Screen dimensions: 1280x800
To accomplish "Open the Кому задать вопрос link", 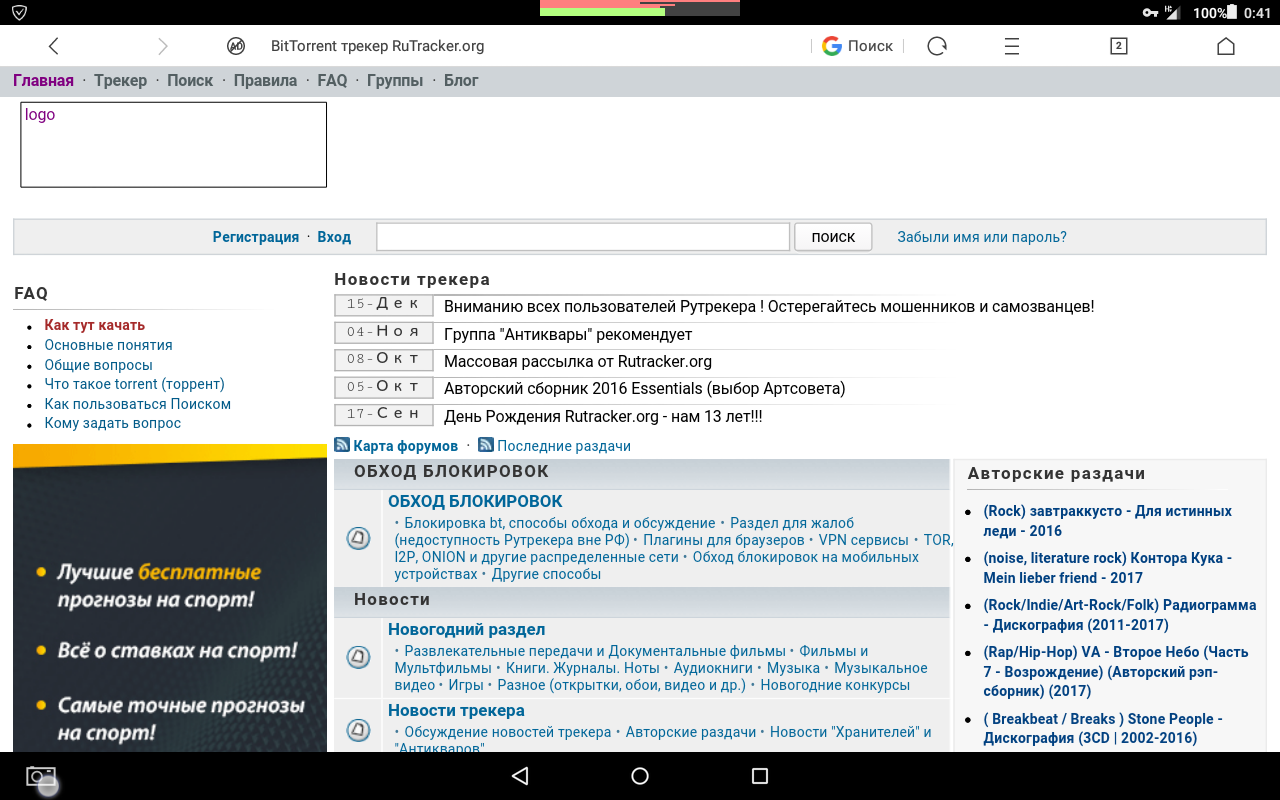I will 113,423.
